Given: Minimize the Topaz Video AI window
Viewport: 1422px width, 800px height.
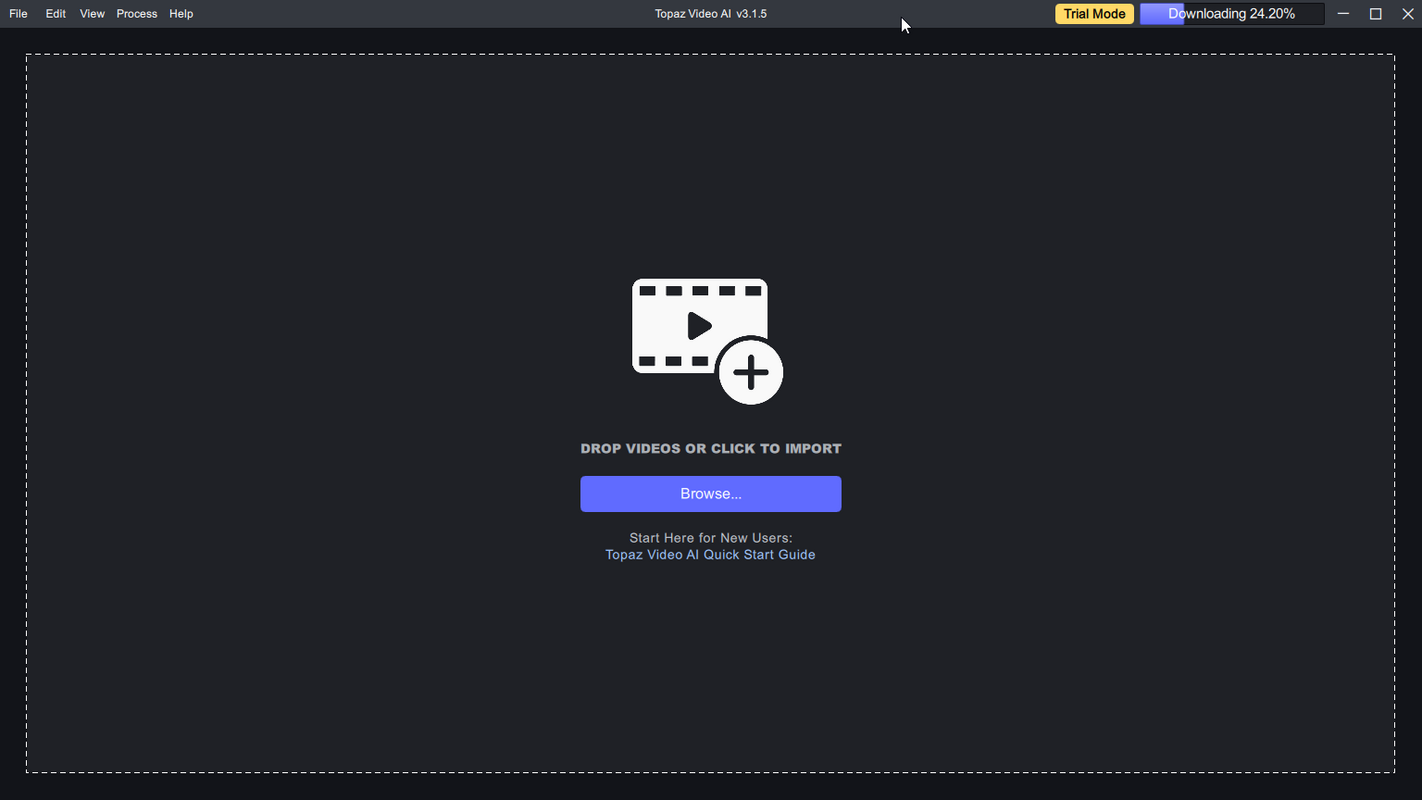Looking at the screenshot, I should click(1343, 13).
